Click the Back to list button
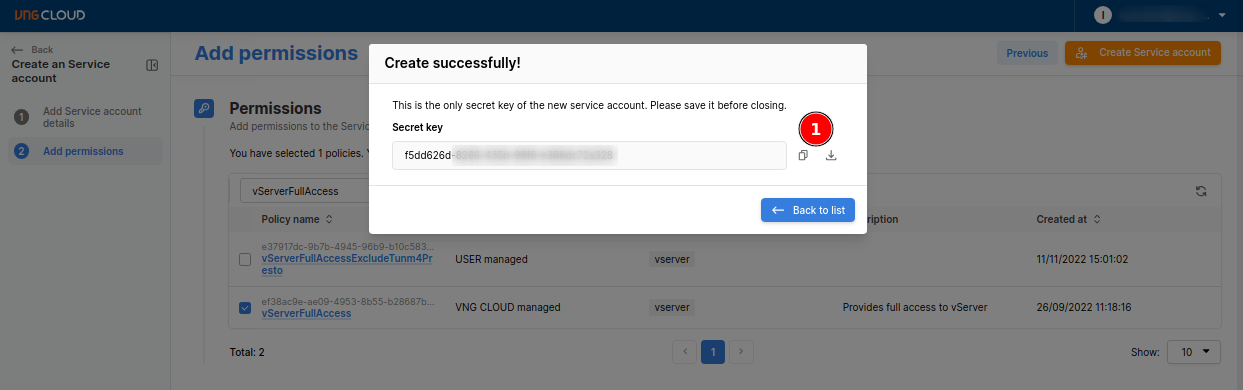Viewport: 1243px width, 390px height. pyautogui.click(x=808, y=210)
